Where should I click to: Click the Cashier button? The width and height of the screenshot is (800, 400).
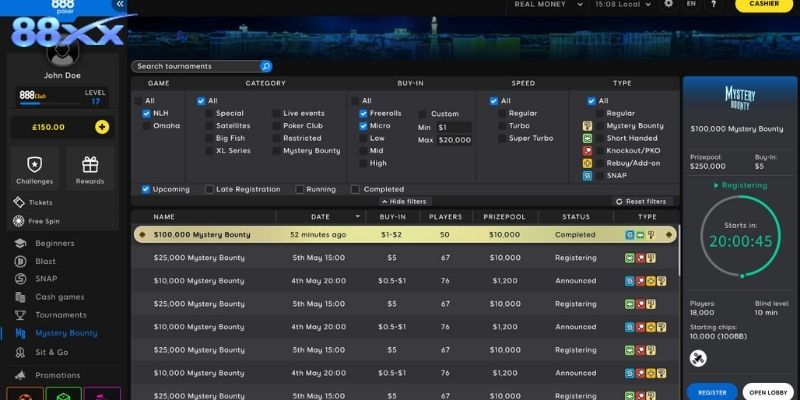click(x=764, y=5)
